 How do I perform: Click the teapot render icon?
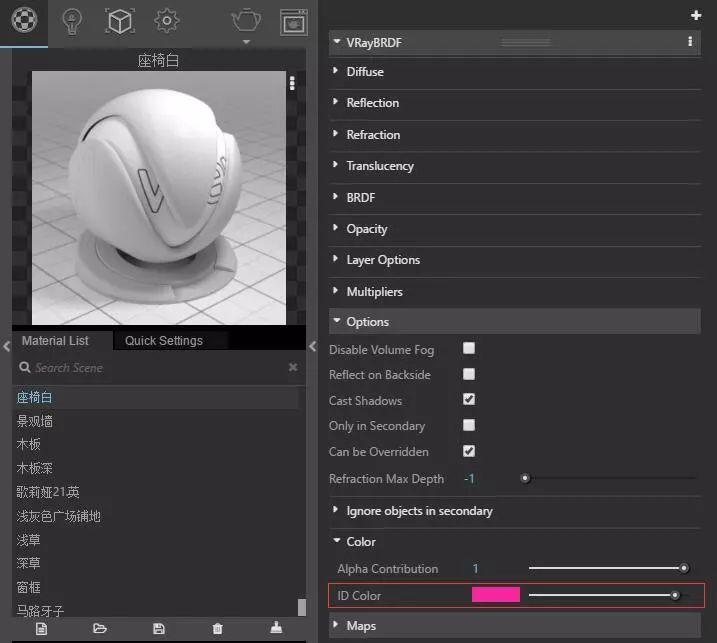pyautogui.click(x=246, y=21)
